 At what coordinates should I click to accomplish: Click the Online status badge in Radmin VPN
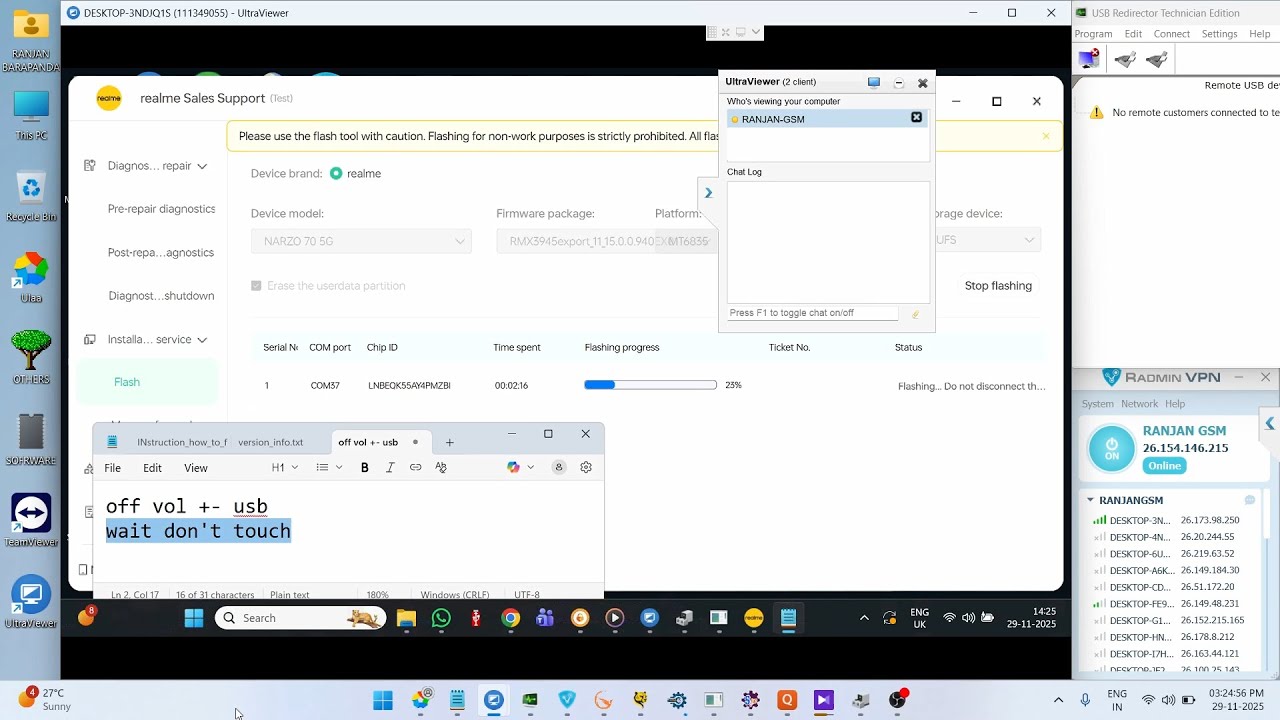pos(1164,466)
